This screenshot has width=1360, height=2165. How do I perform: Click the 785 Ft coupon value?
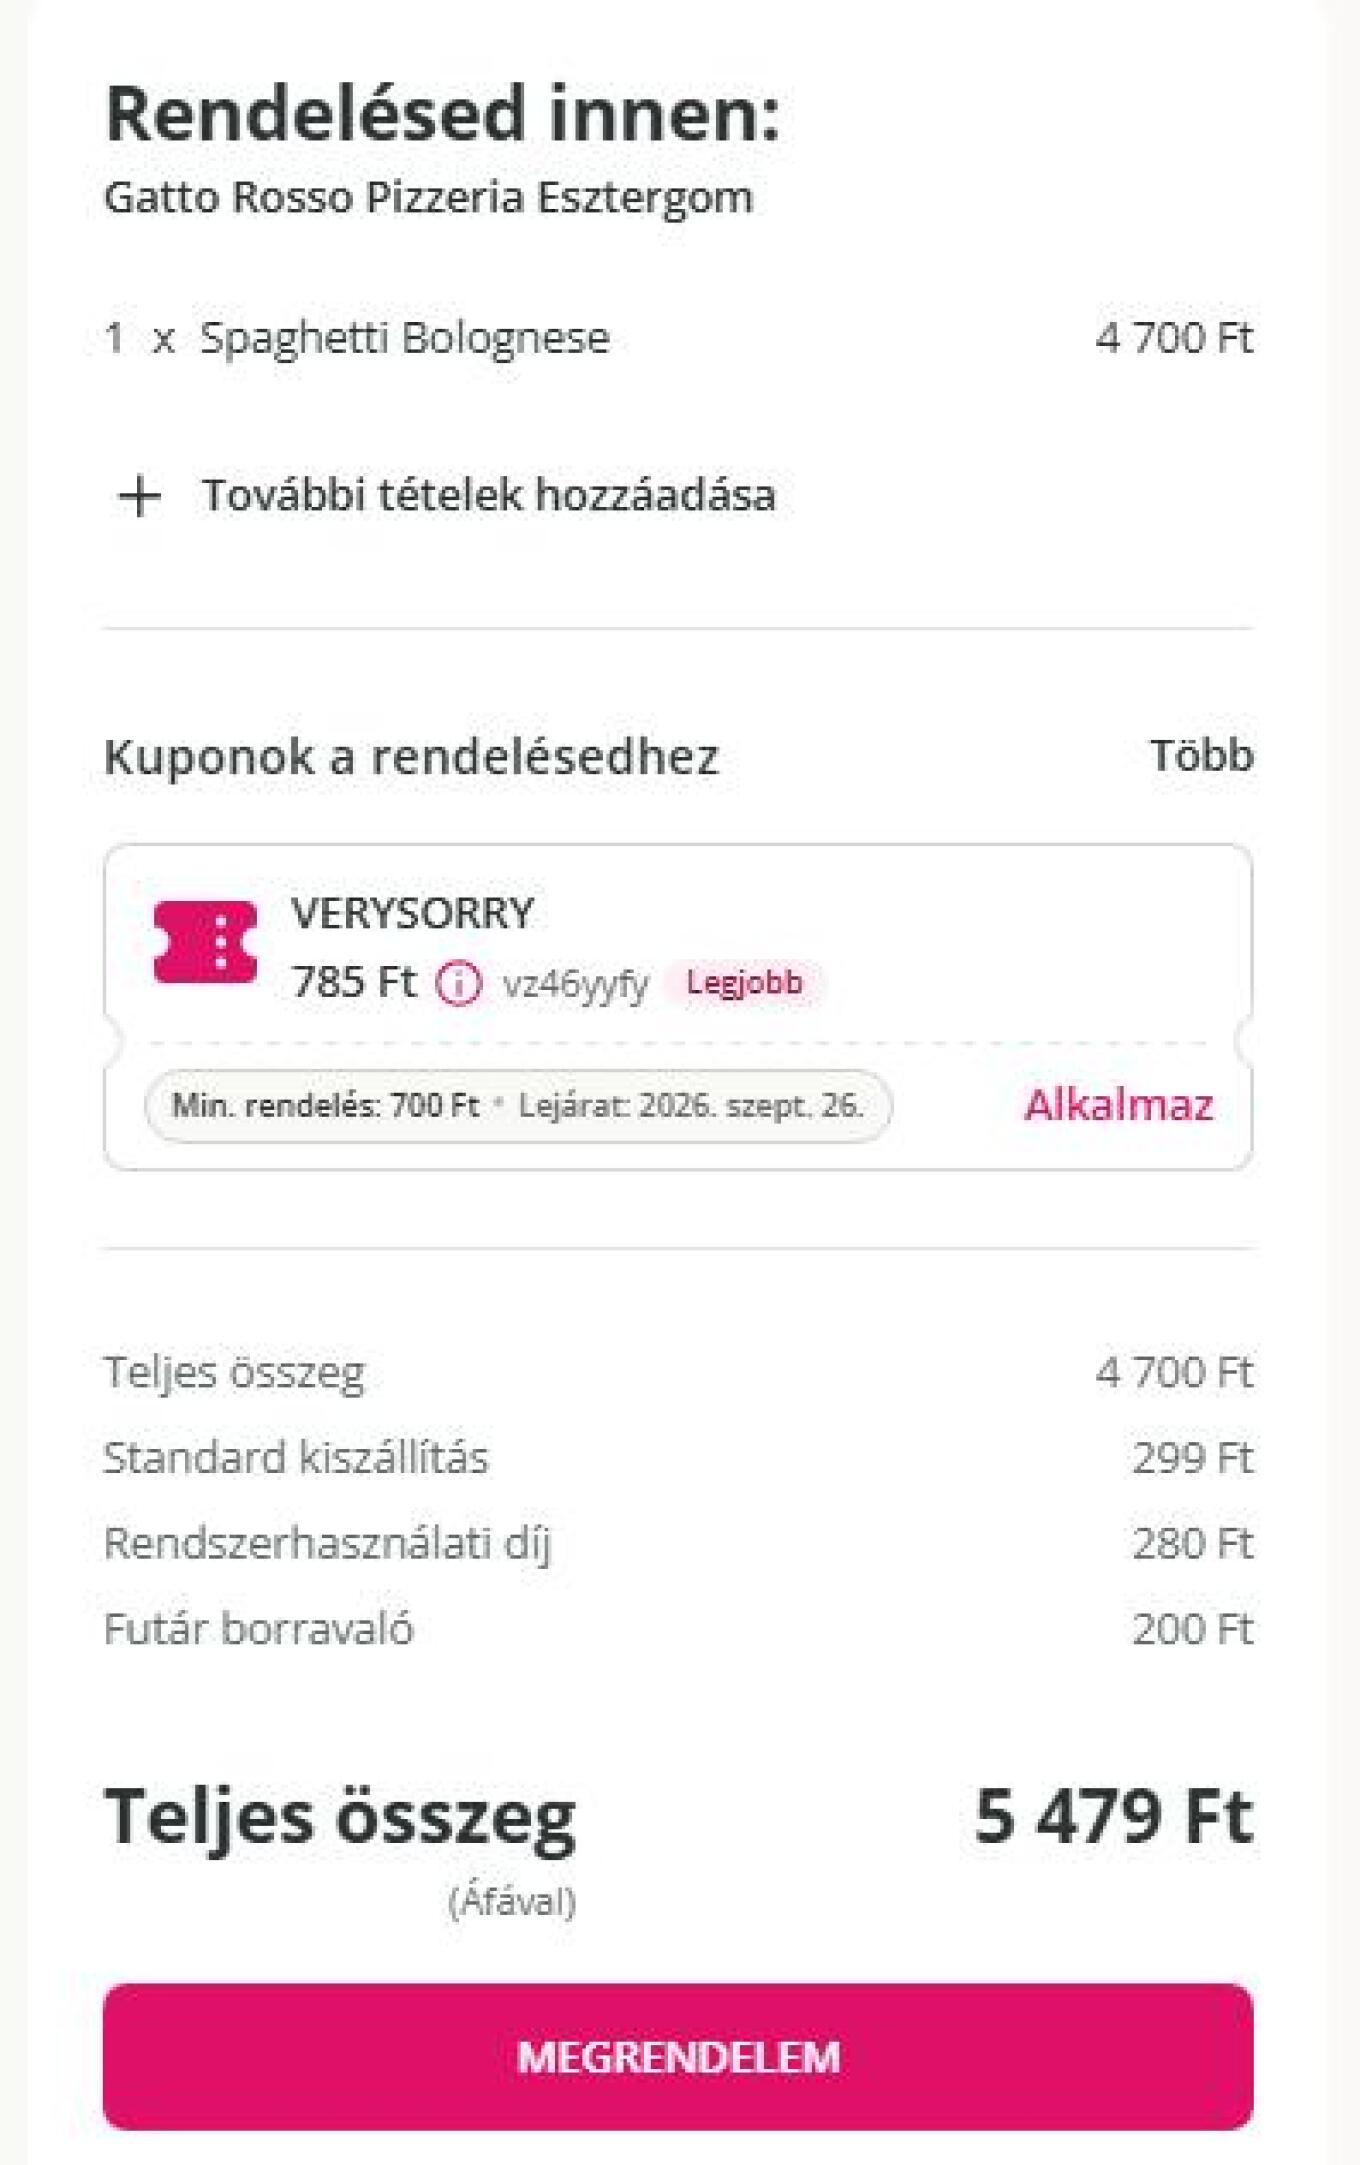tap(354, 982)
